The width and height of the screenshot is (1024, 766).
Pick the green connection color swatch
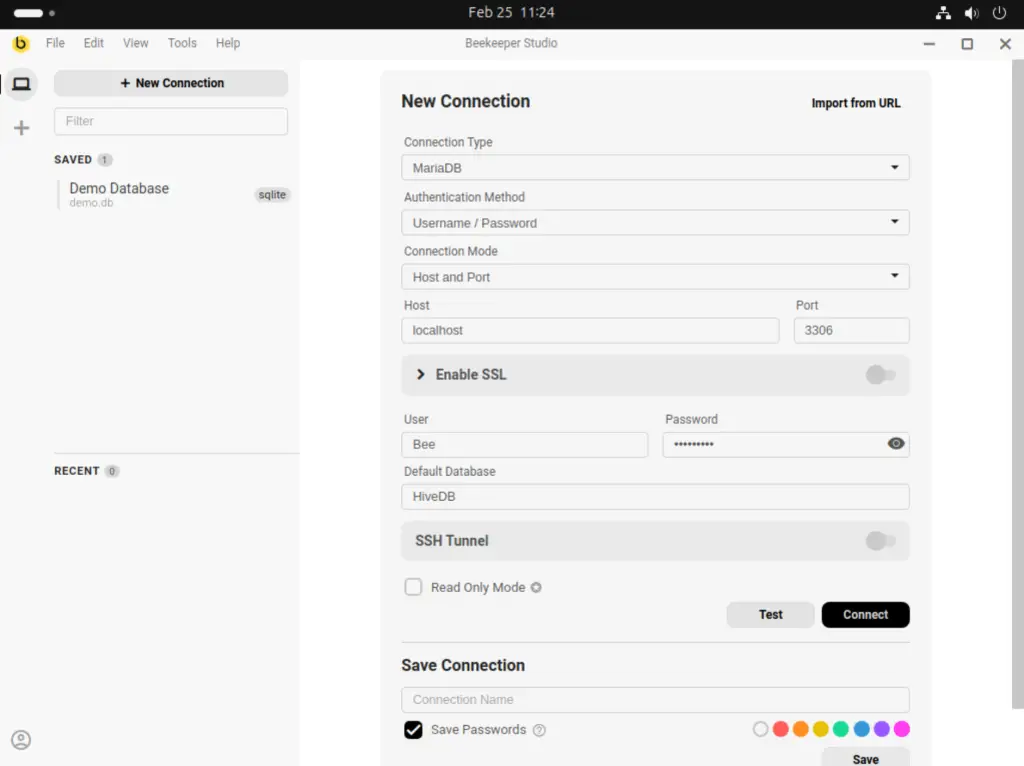coord(841,729)
